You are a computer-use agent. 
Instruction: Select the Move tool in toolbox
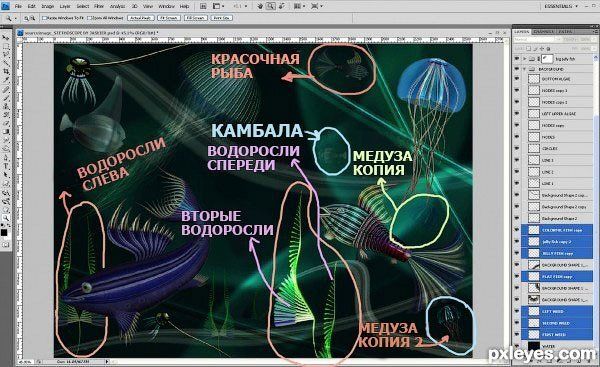coord(5,38)
